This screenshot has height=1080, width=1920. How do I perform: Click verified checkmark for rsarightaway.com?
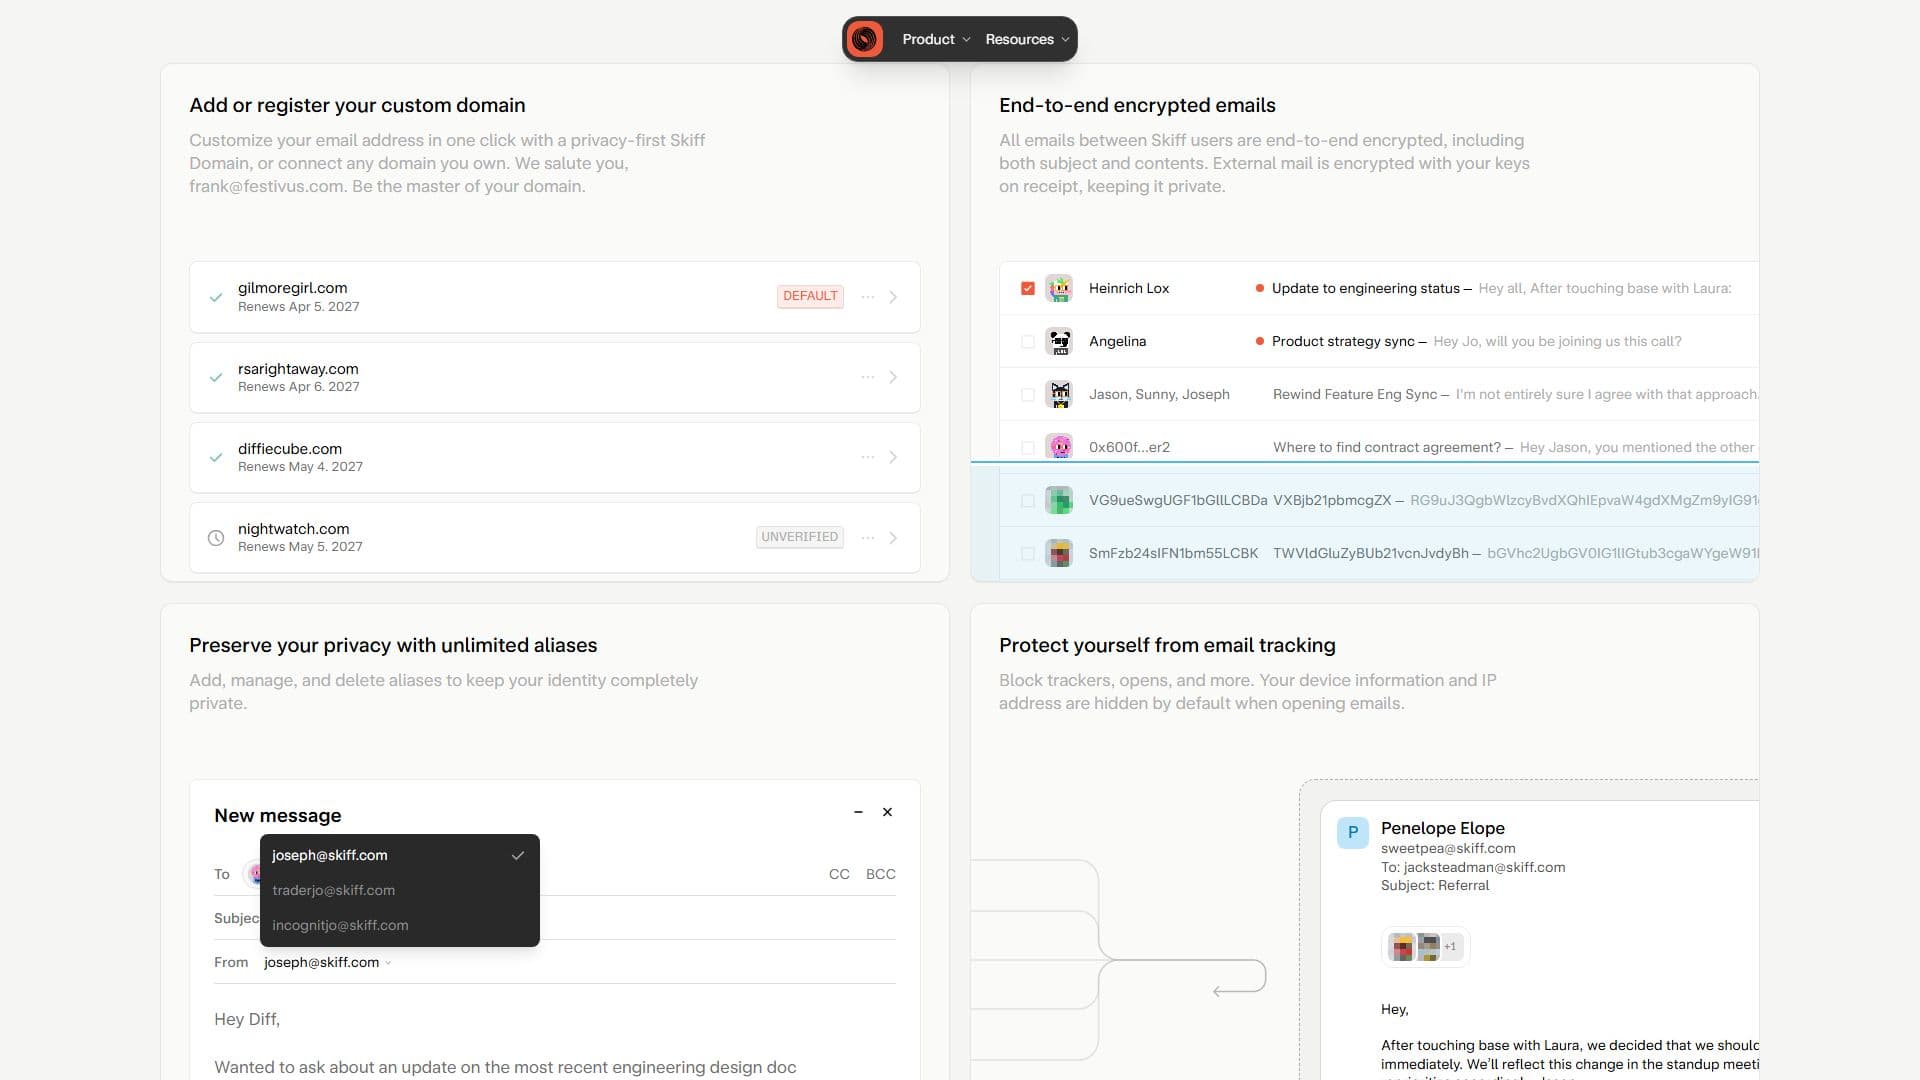(216, 377)
